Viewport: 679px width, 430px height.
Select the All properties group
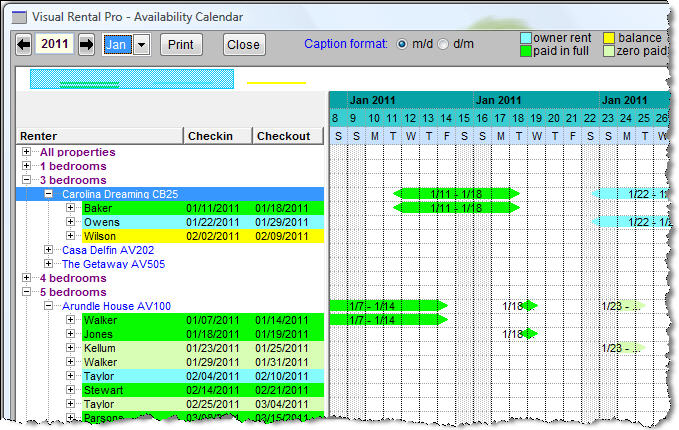78,152
